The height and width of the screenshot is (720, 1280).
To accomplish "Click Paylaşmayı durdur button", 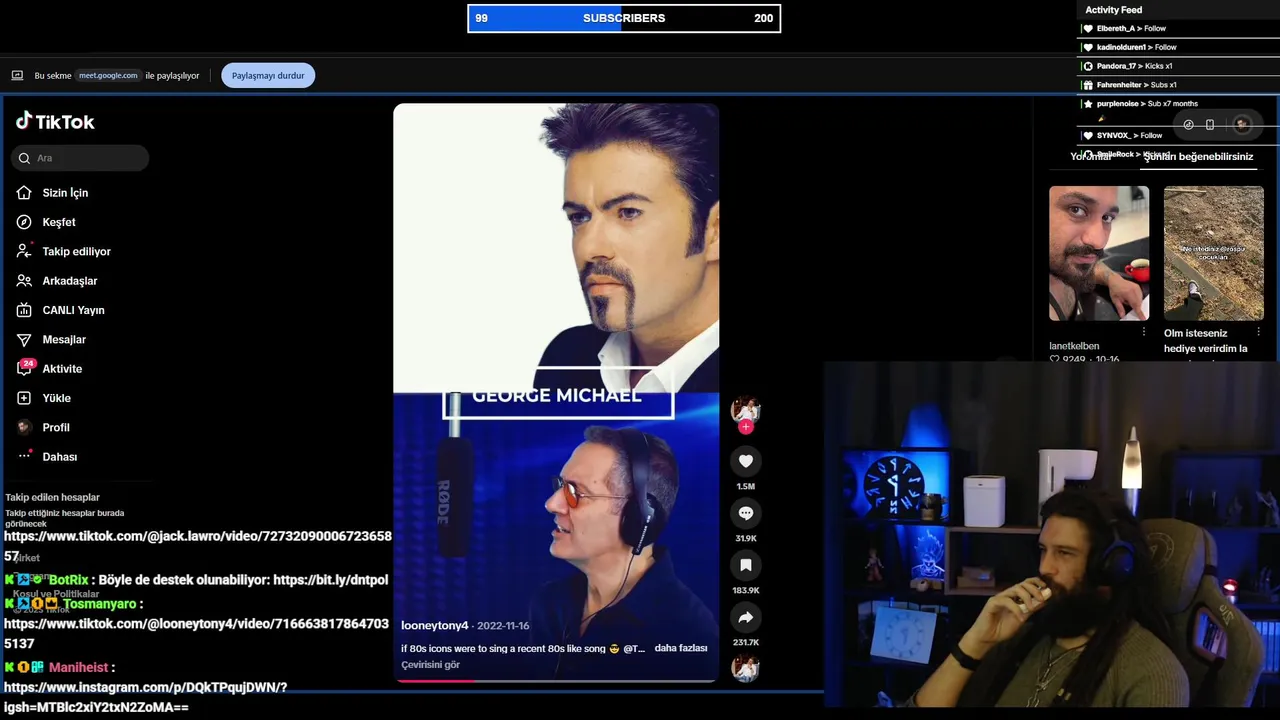I will tap(268, 75).
